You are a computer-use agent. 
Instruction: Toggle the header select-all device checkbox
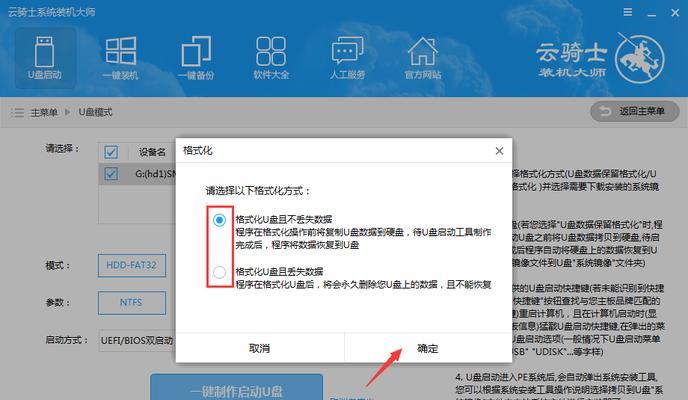point(111,152)
